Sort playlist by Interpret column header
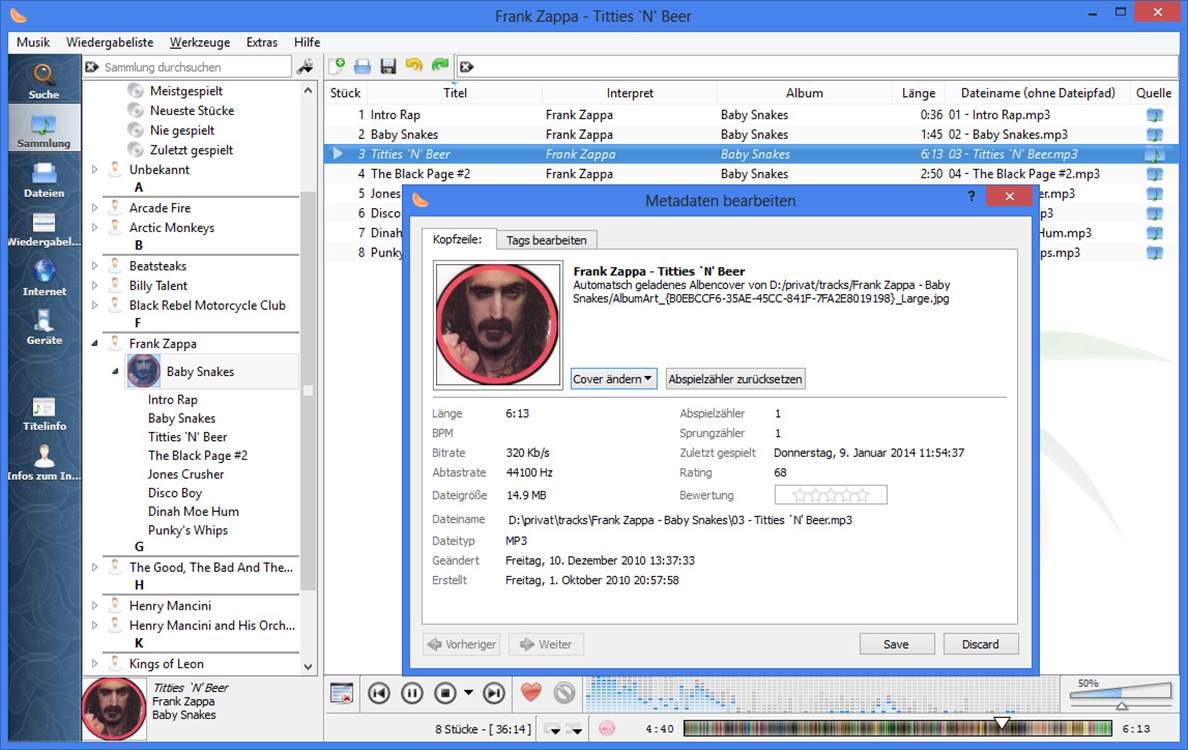Viewport: 1188px width, 750px height. click(630, 92)
